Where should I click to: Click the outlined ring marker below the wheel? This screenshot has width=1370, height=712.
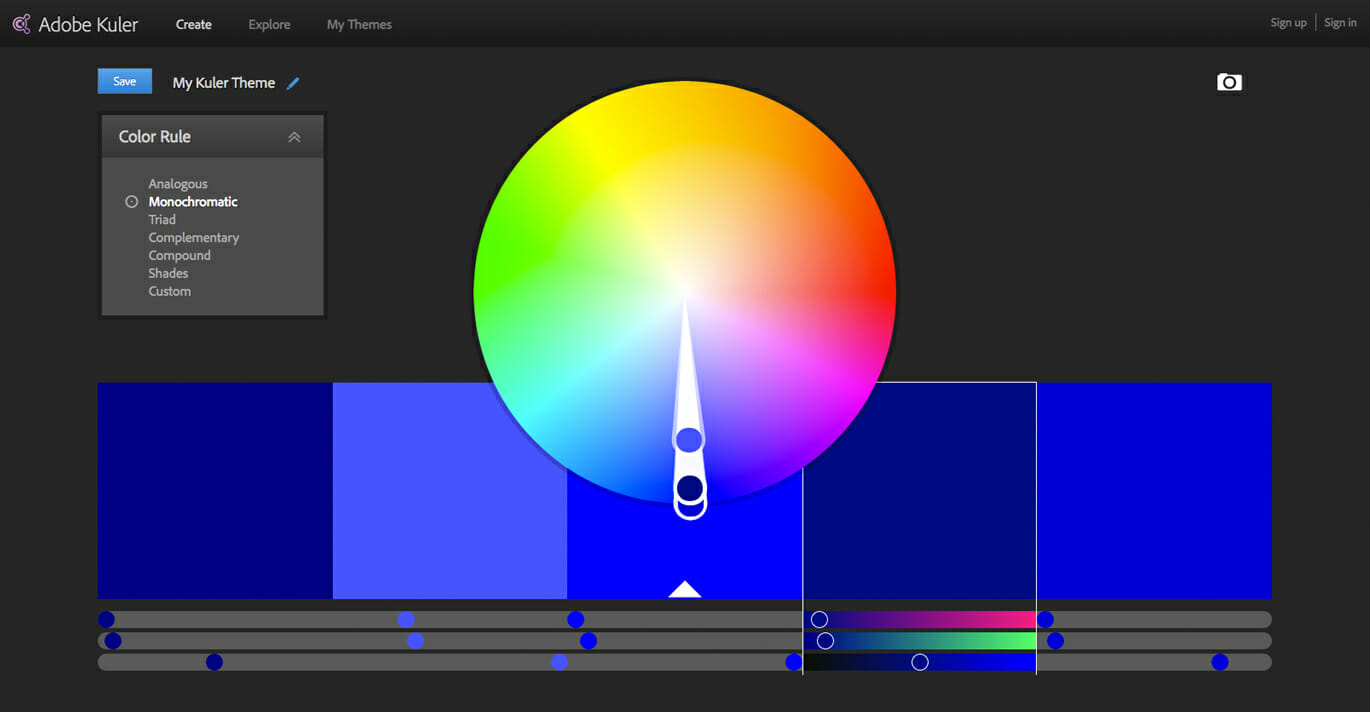690,507
